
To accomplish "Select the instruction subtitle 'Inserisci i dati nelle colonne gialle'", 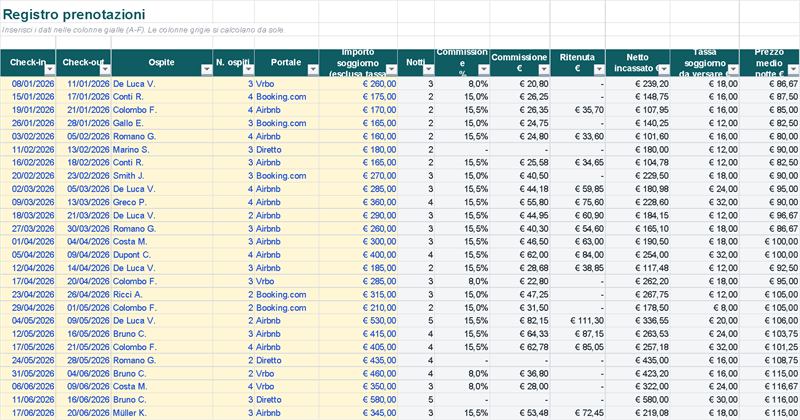I will (143, 30).
